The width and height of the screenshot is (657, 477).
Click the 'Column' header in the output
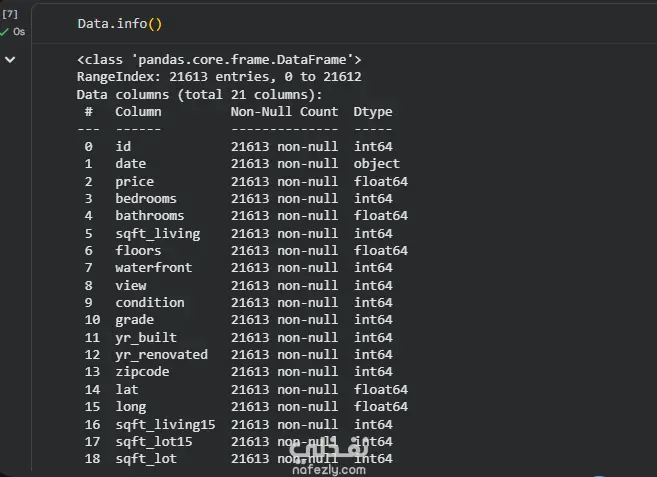(138, 112)
